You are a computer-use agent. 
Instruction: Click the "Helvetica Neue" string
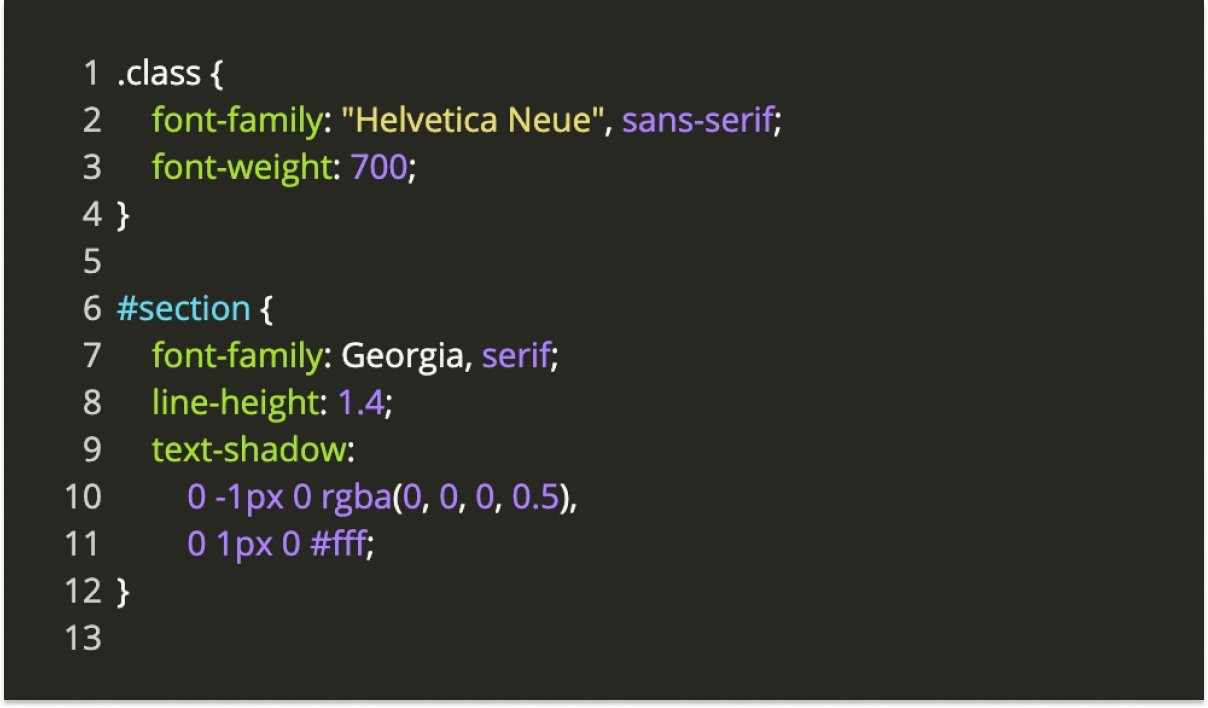click(472, 121)
